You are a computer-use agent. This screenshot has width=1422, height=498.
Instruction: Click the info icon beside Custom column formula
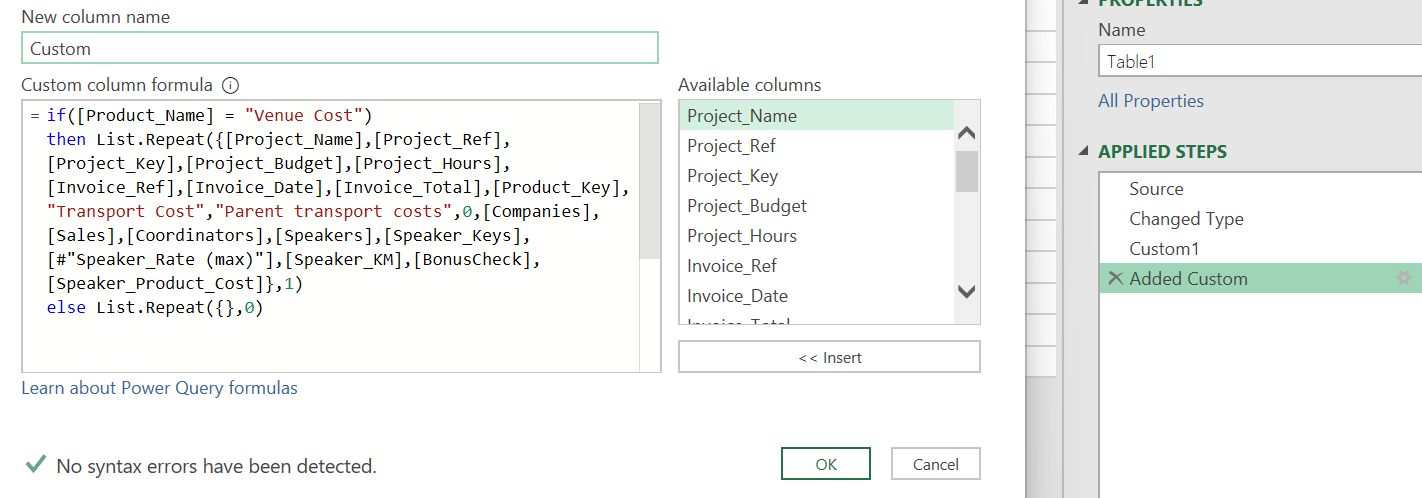(x=231, y=85)
